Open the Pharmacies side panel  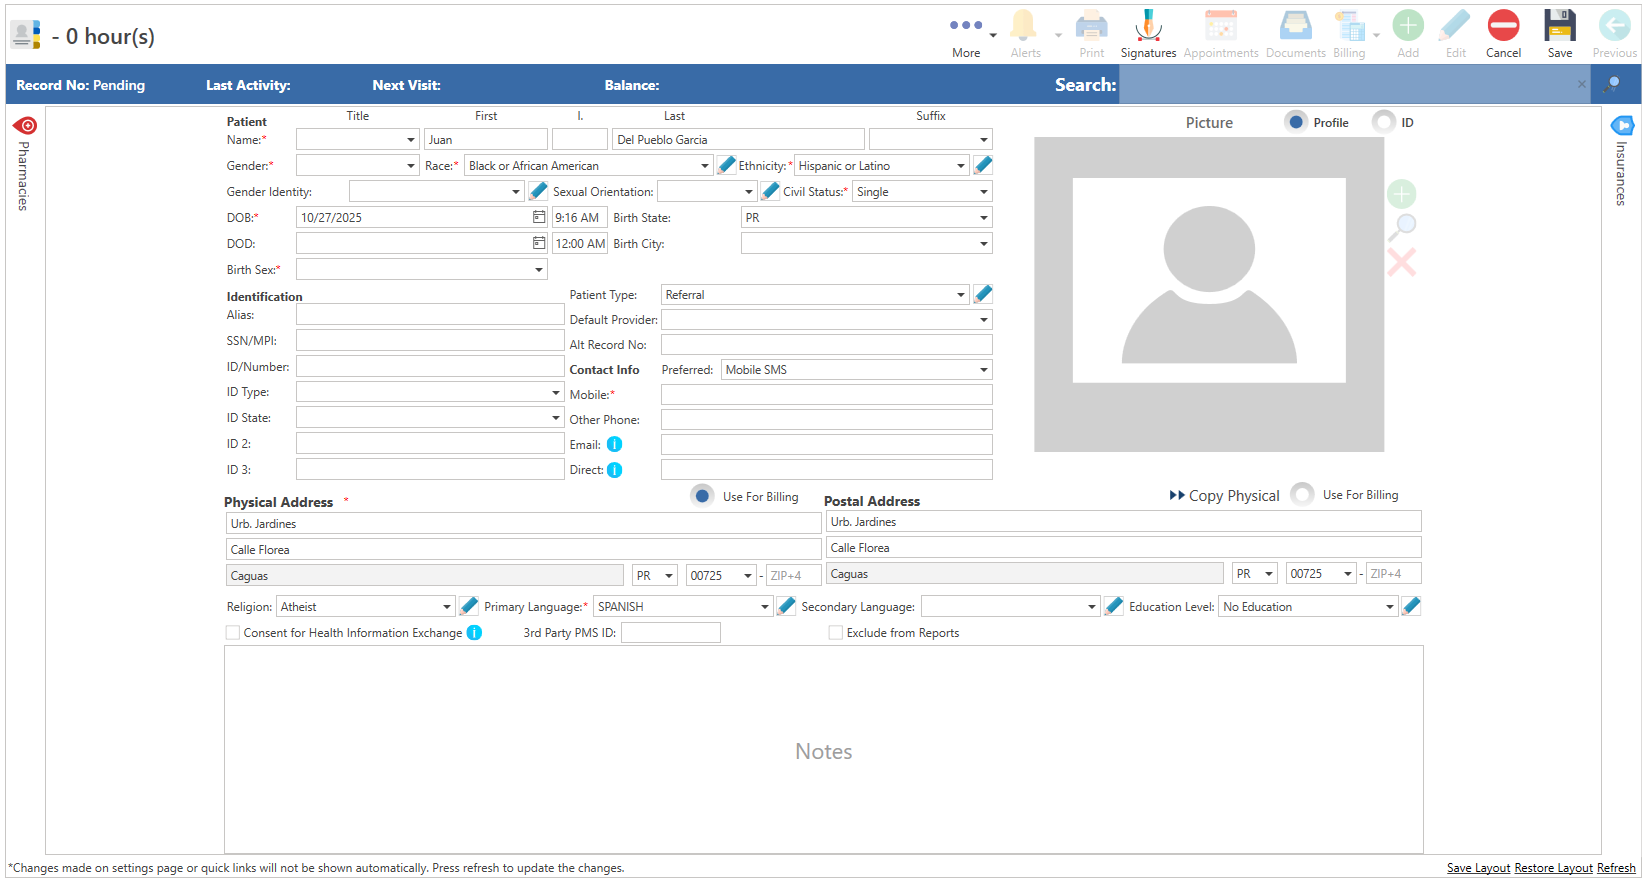24,164
